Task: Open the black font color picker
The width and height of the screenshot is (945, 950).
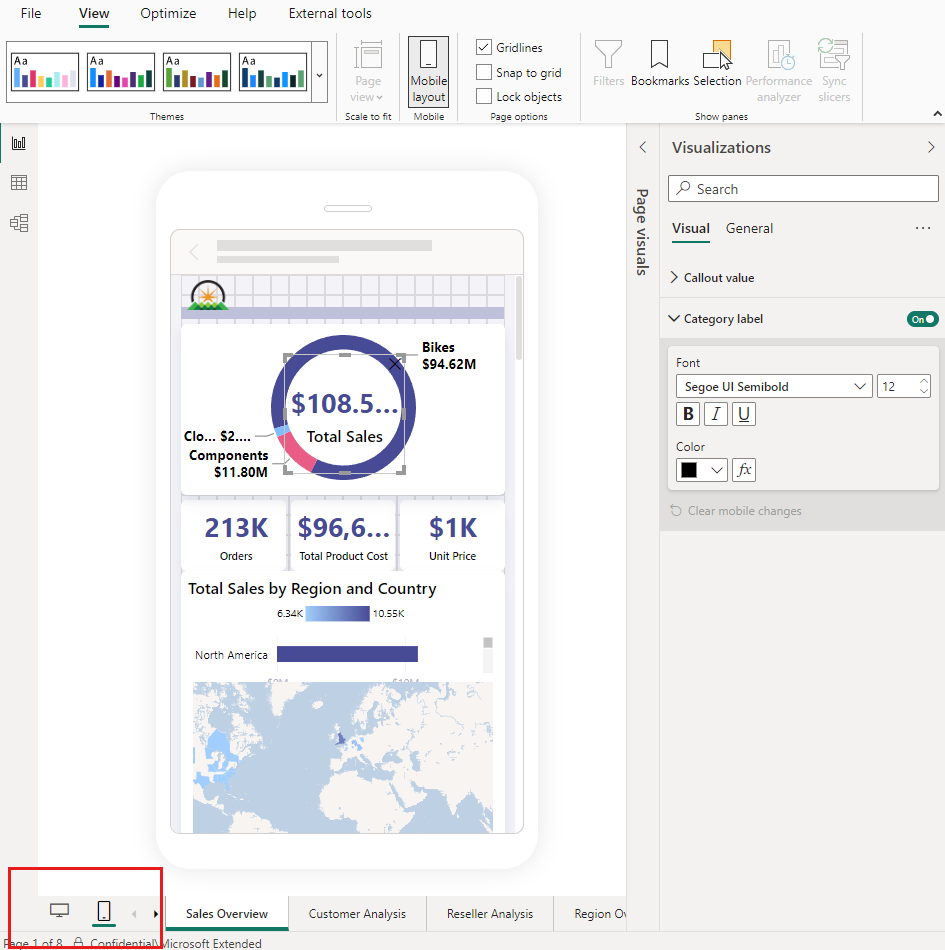Action: [x=702, y=470]
